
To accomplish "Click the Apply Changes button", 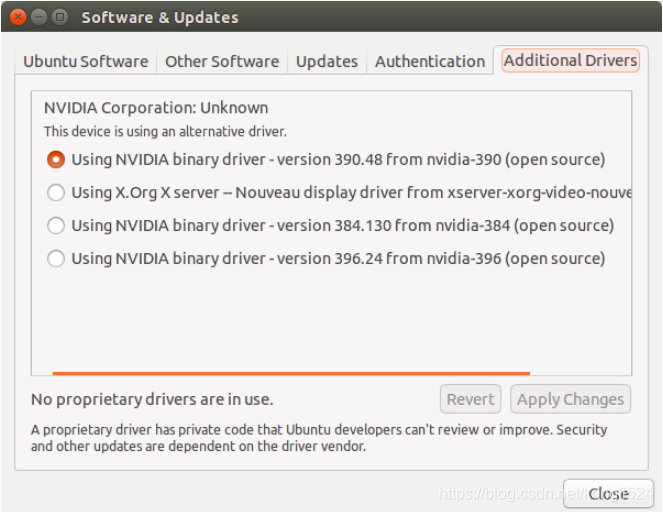I will coord(570,399).
